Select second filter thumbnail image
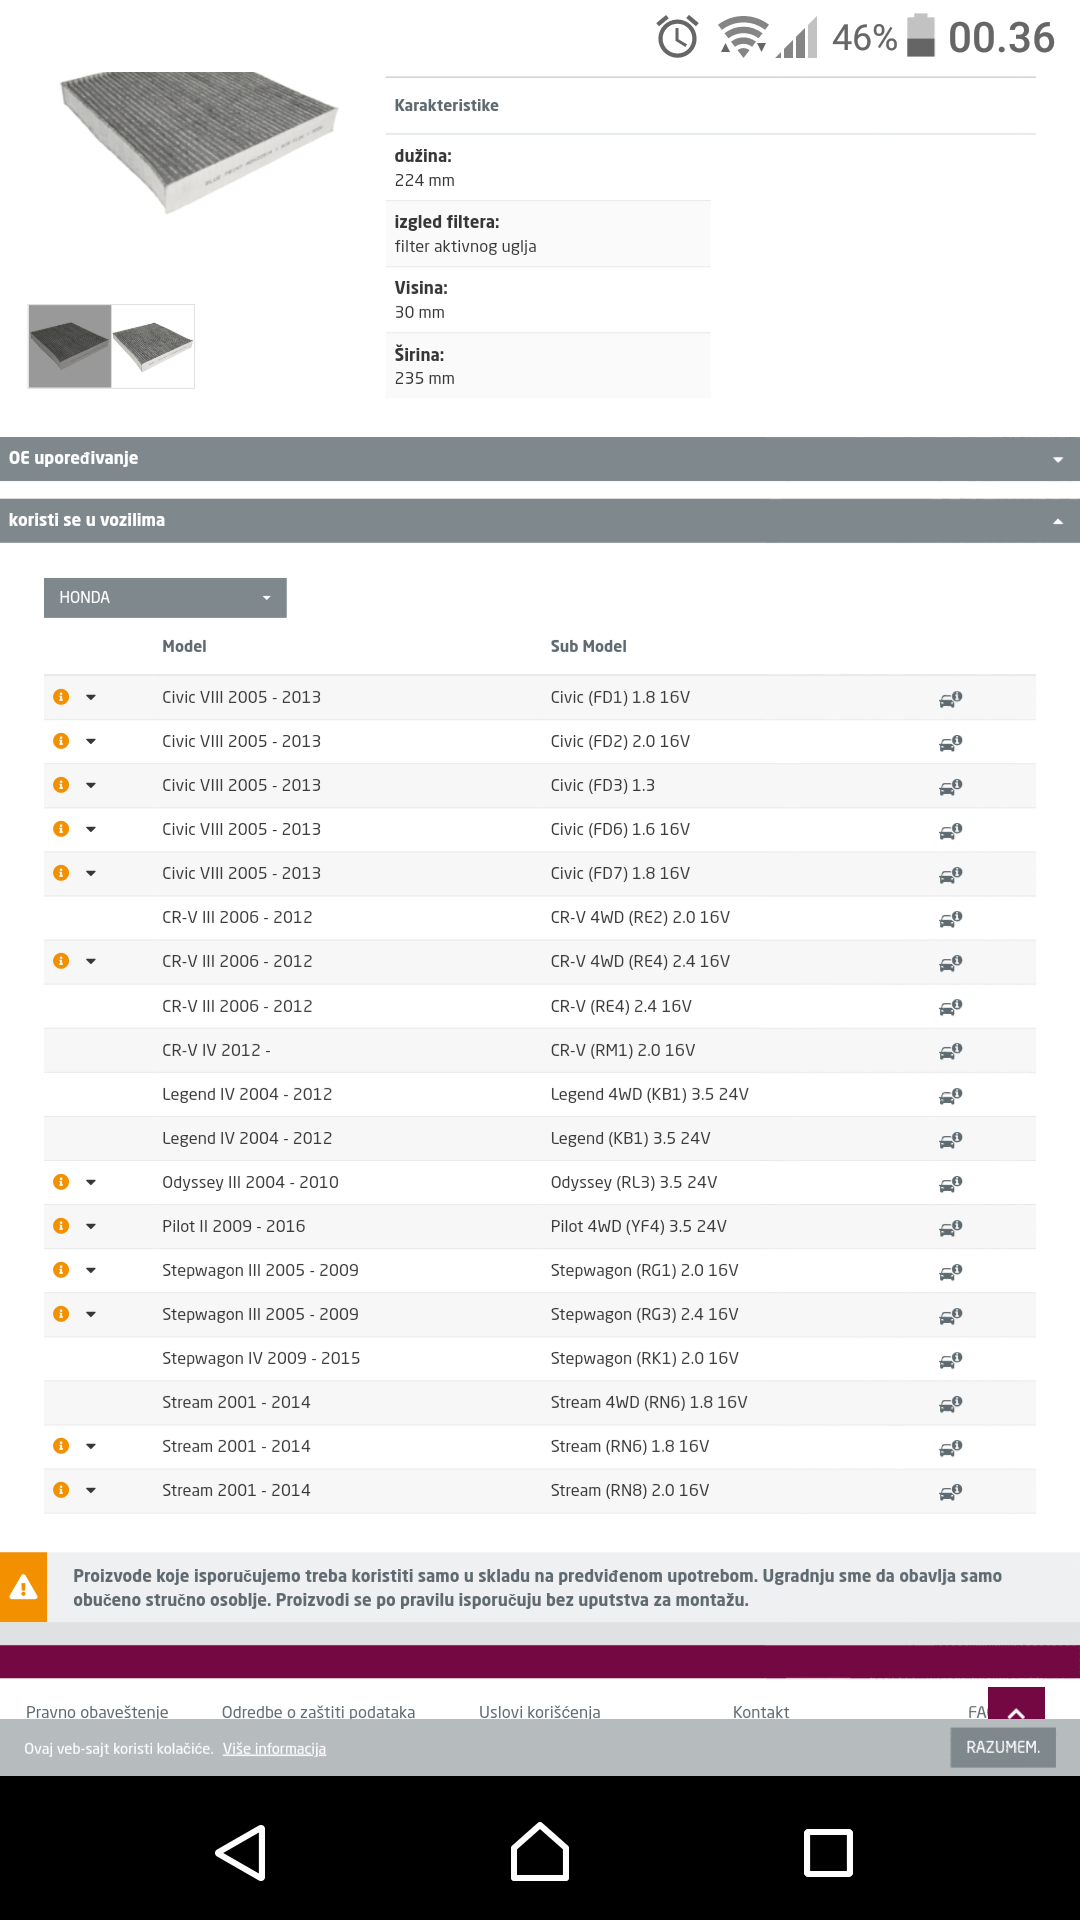1080x1920 pixels. point(153,346)
